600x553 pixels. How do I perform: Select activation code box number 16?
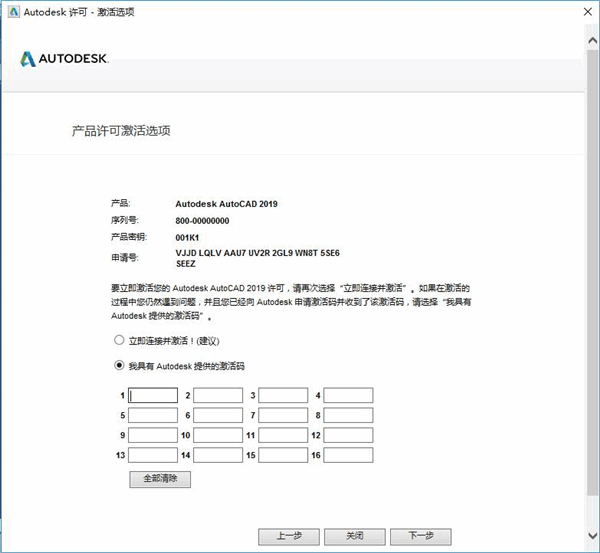point(348,456)
